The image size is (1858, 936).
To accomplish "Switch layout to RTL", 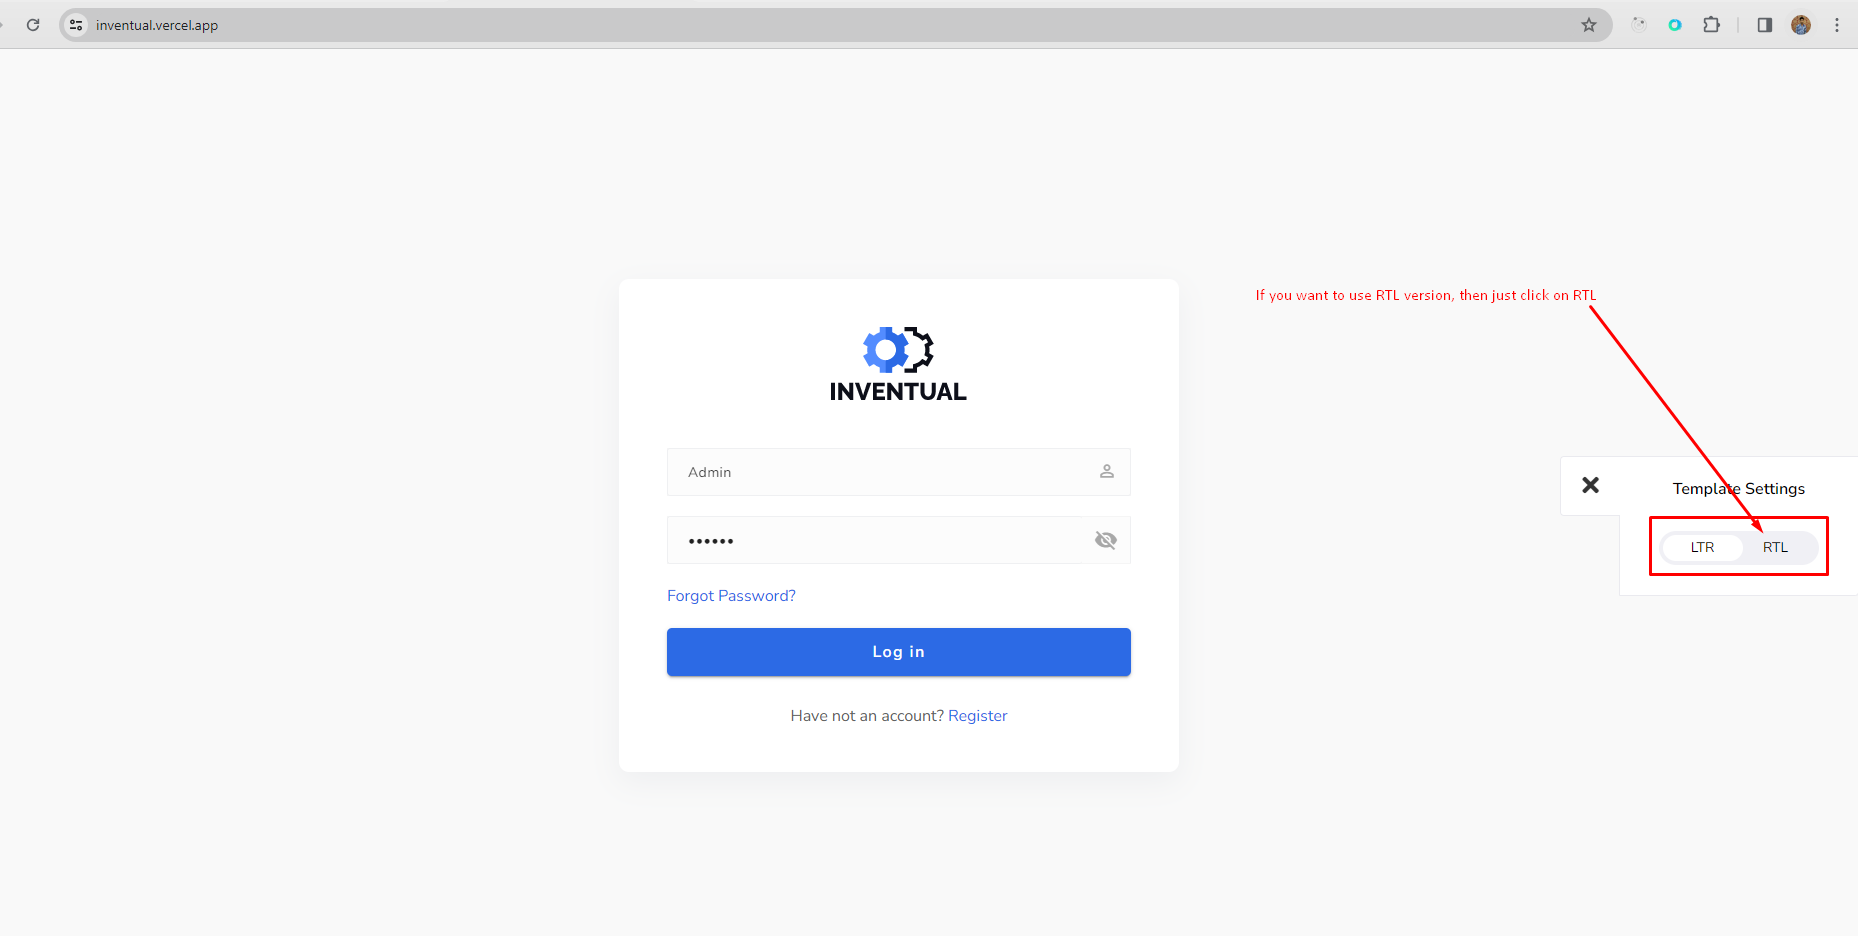I will (x=1775, y=547).
